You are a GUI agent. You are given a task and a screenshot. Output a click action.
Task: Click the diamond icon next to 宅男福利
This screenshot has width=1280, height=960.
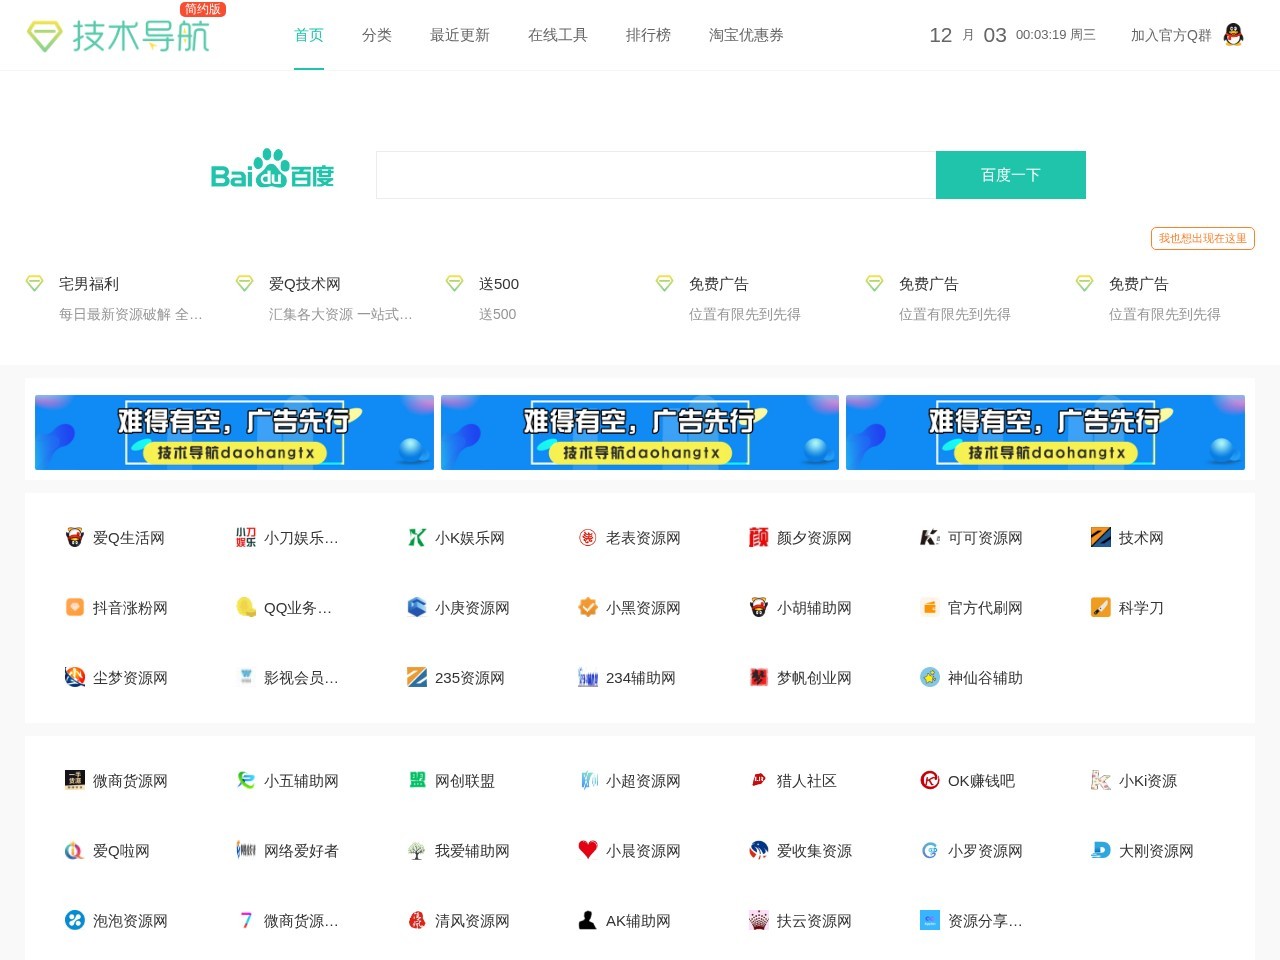click(x=34, y=283)
